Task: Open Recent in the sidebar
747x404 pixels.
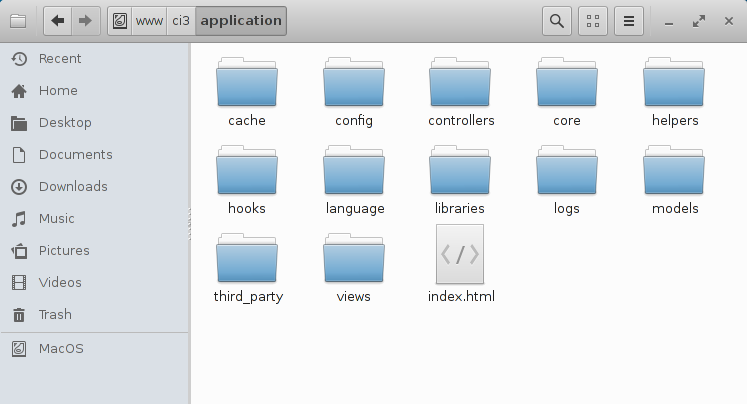Action: 59,59
